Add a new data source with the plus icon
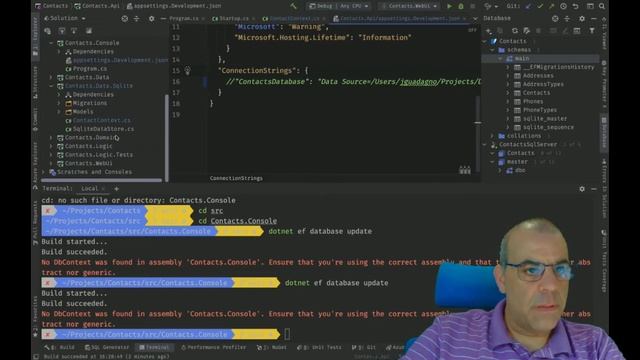 [x=489, y=31]
